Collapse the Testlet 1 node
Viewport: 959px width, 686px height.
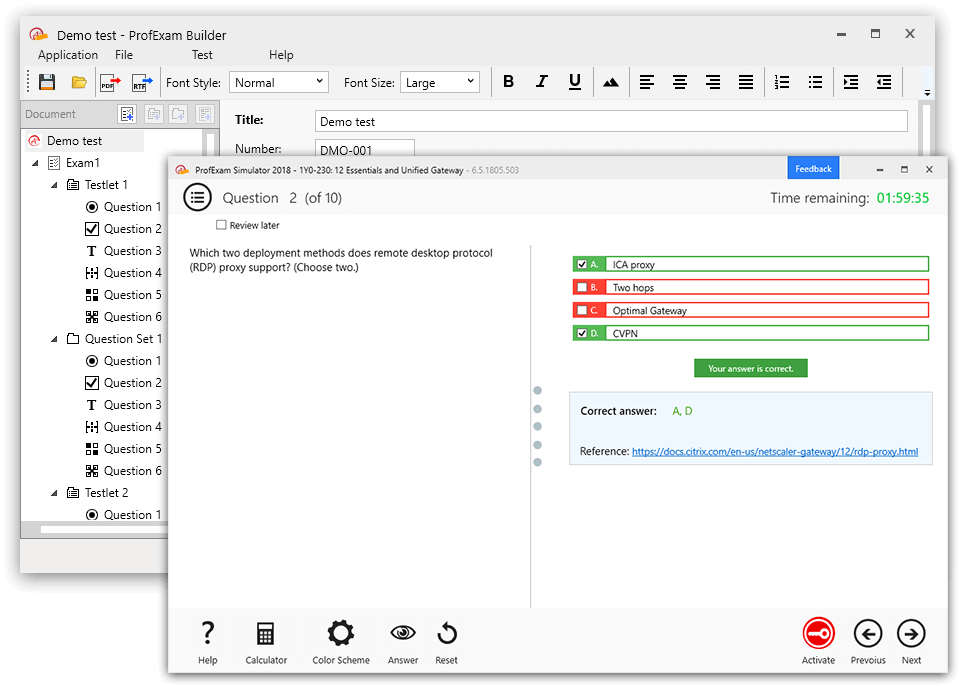[x=54, y=185]
